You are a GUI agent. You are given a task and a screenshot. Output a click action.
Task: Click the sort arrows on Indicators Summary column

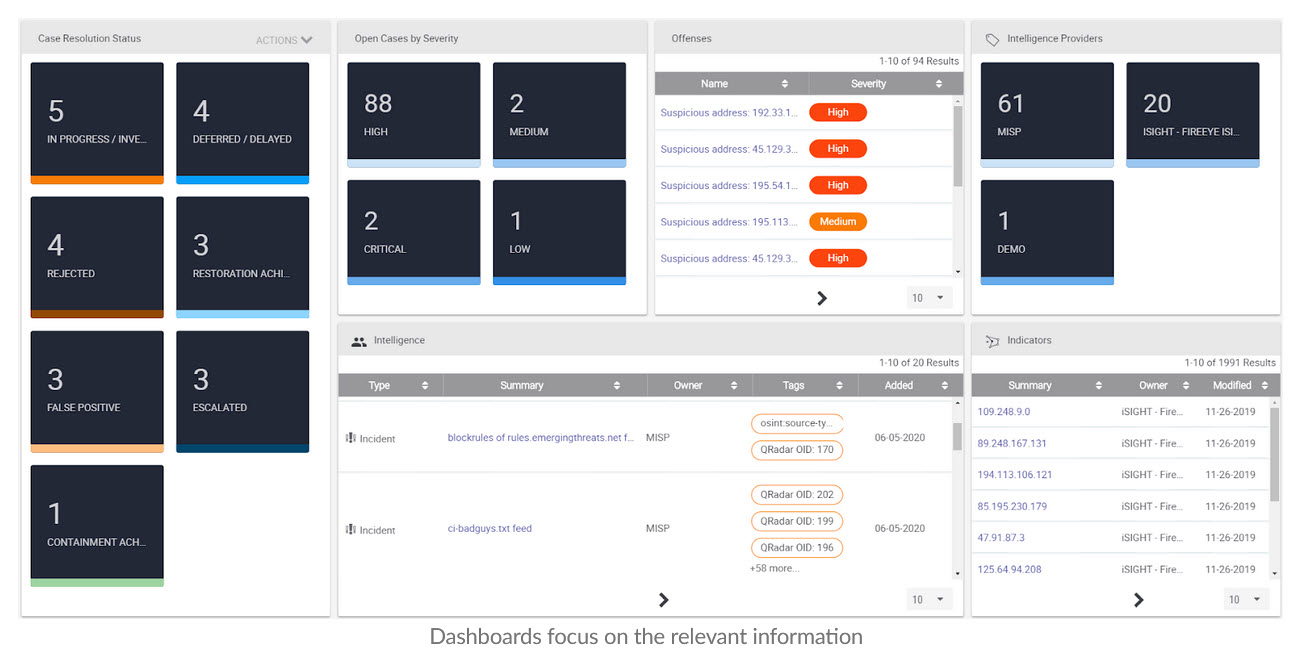pos(1099,386)
